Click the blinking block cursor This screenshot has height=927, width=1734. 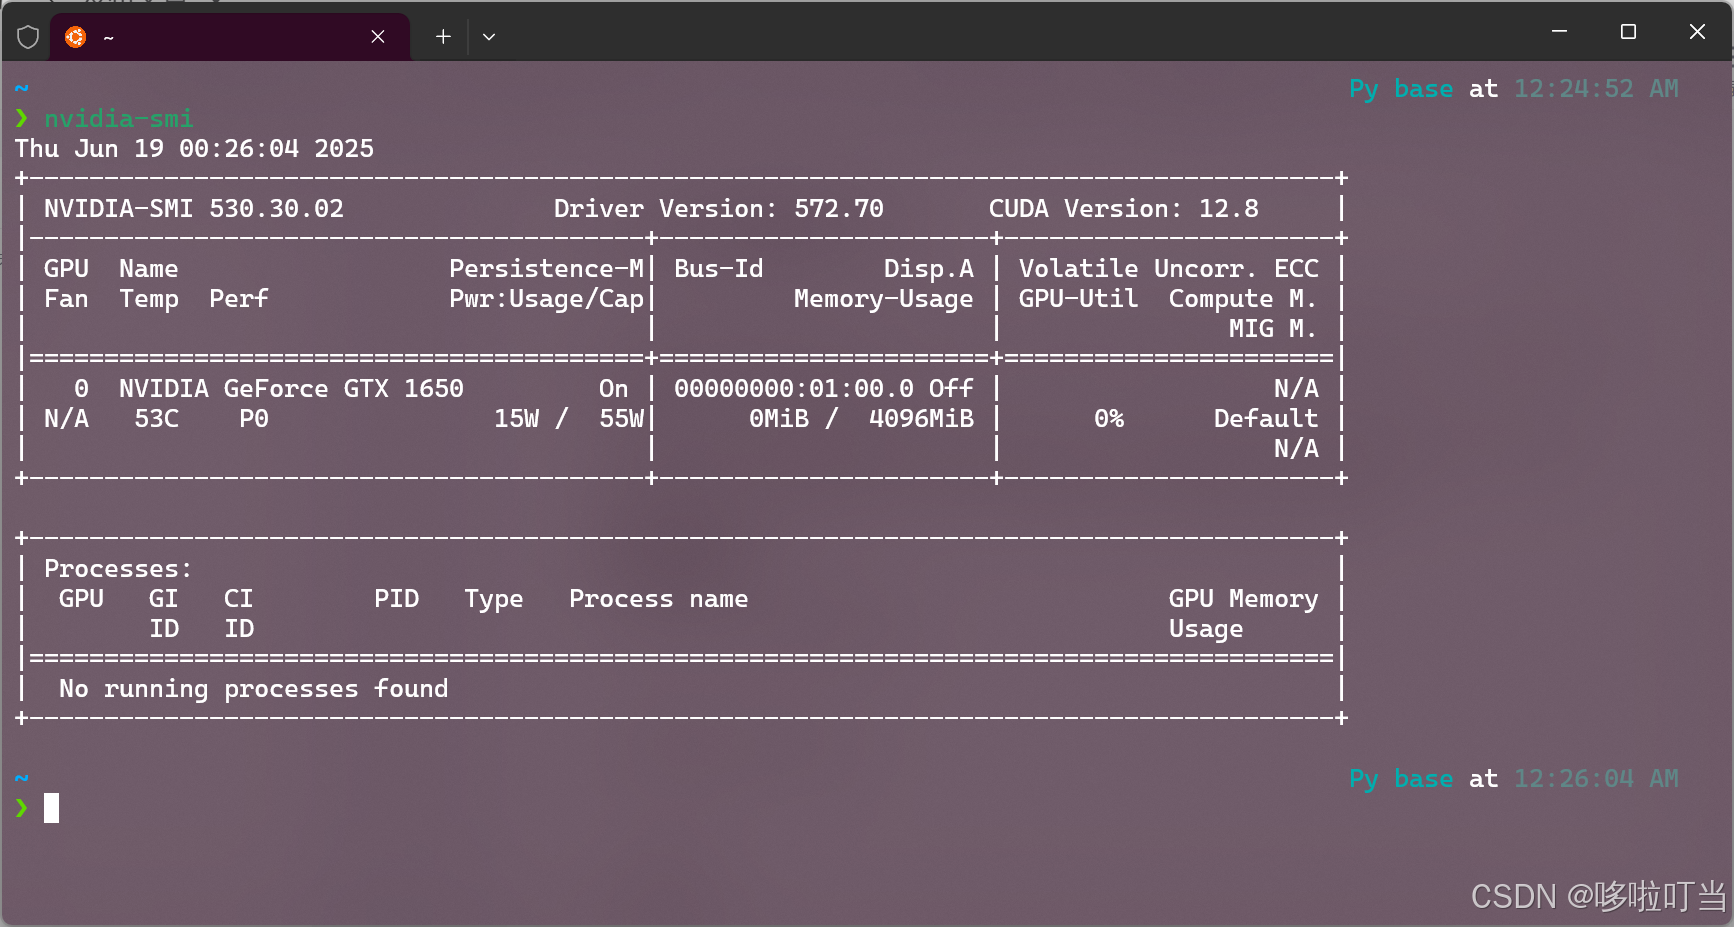pyautogui.click(x=51, y=808)
